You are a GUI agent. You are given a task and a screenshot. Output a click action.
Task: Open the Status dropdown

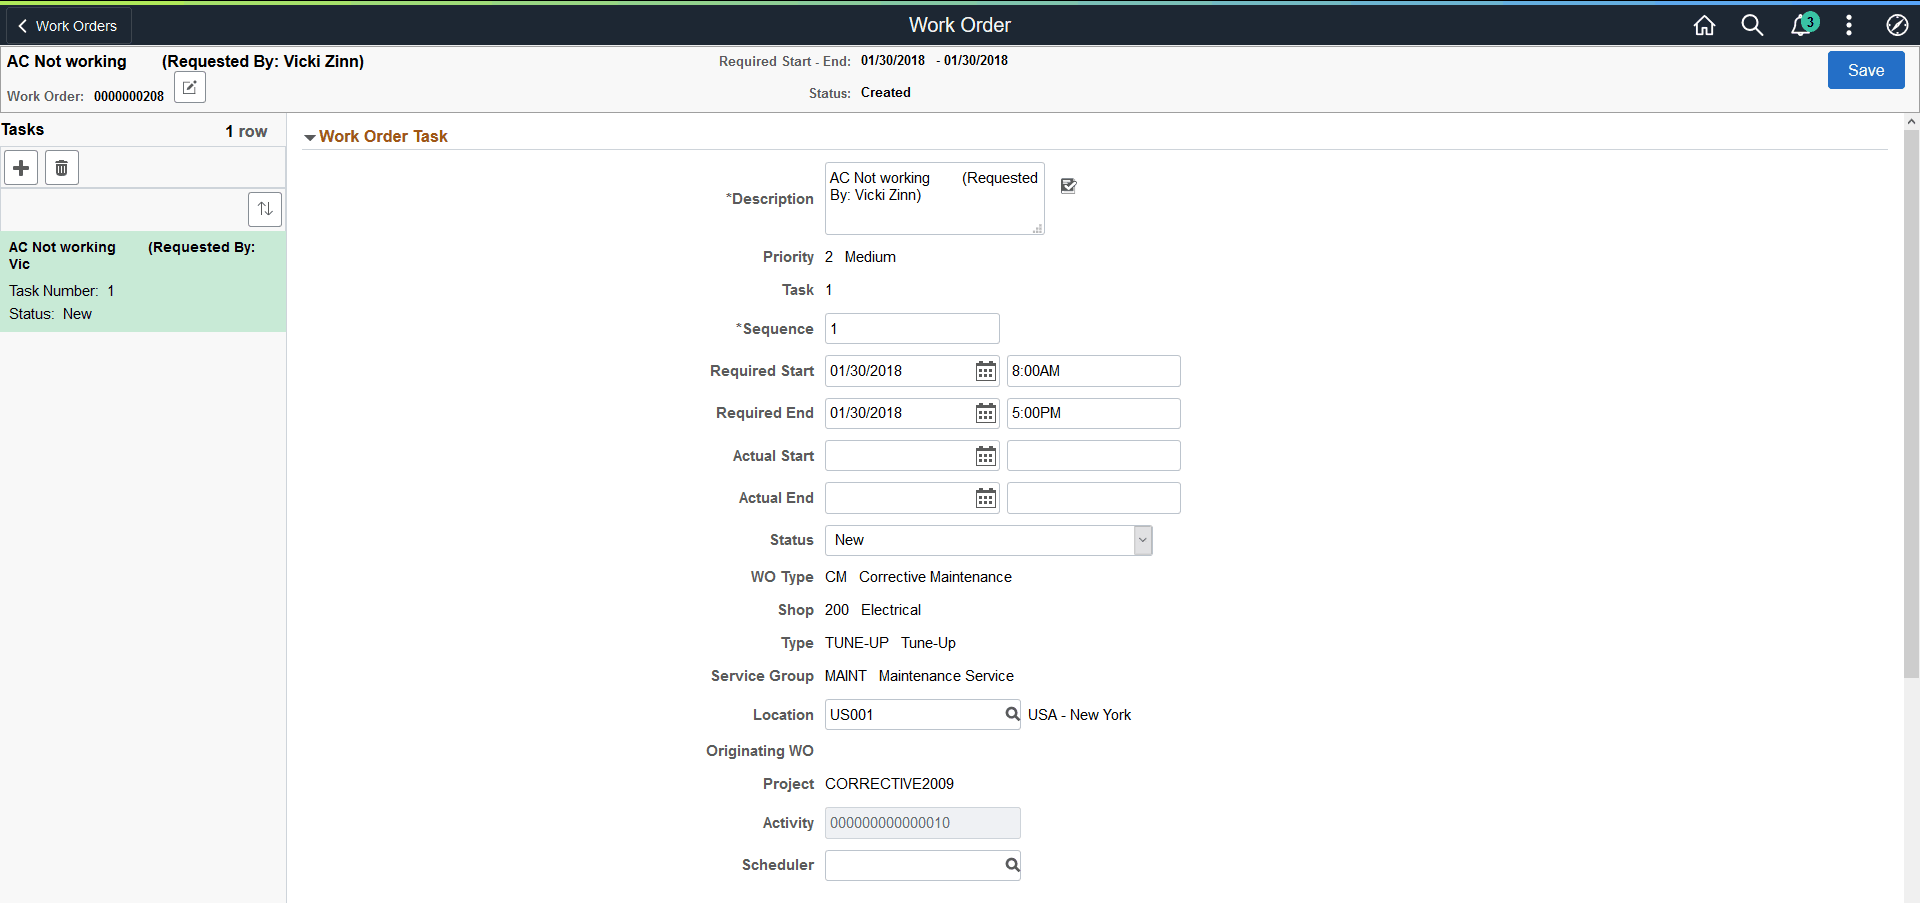1141,540
